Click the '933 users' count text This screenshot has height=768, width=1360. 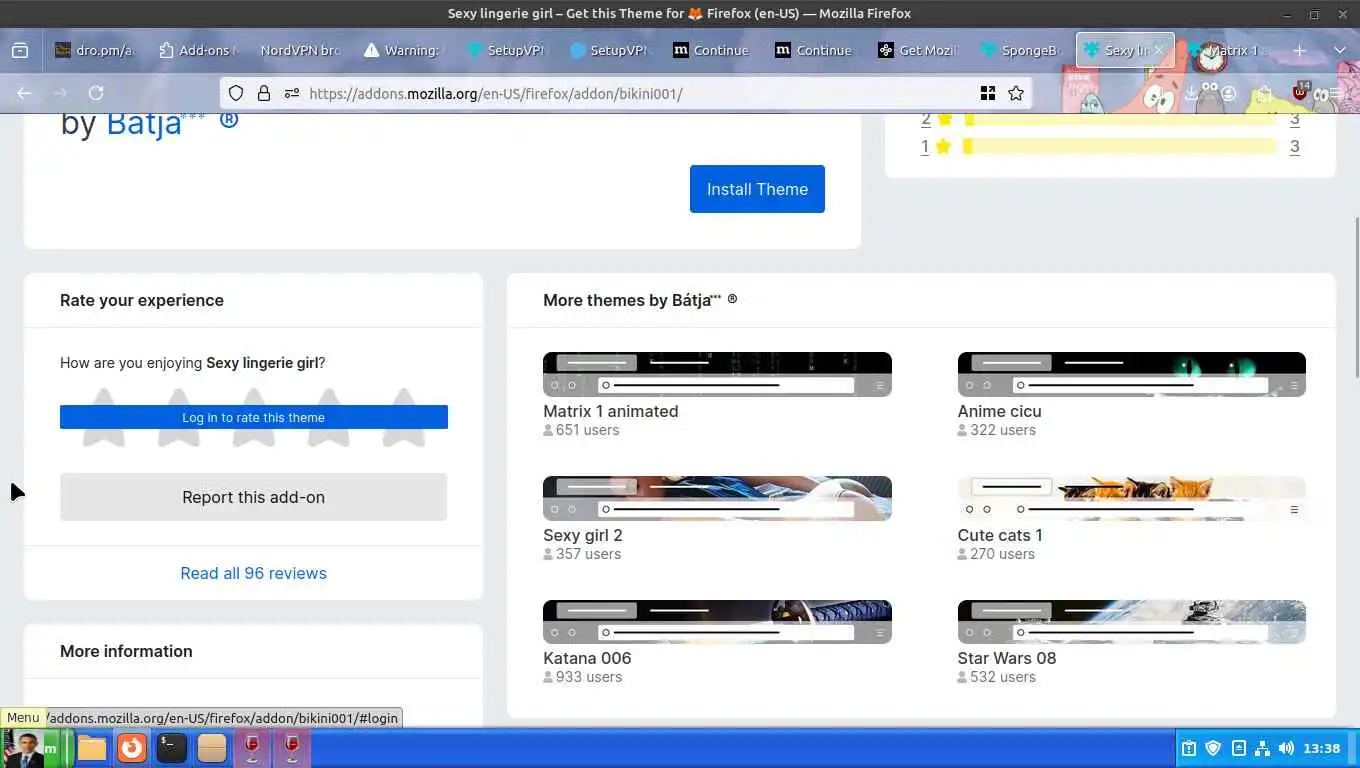point(589,677)
